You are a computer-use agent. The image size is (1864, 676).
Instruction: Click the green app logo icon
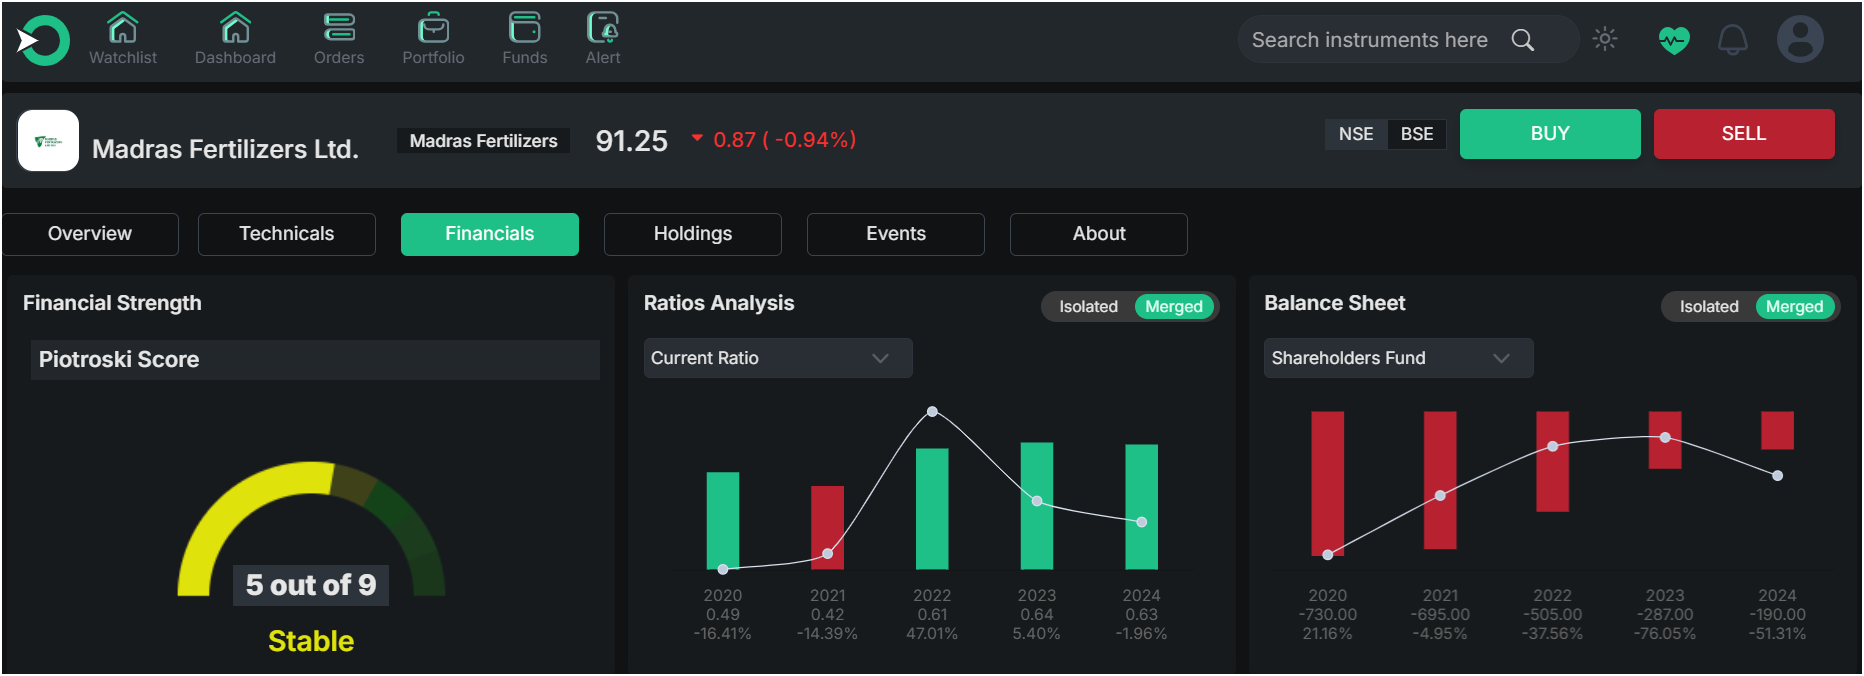[x=43, y=41]
